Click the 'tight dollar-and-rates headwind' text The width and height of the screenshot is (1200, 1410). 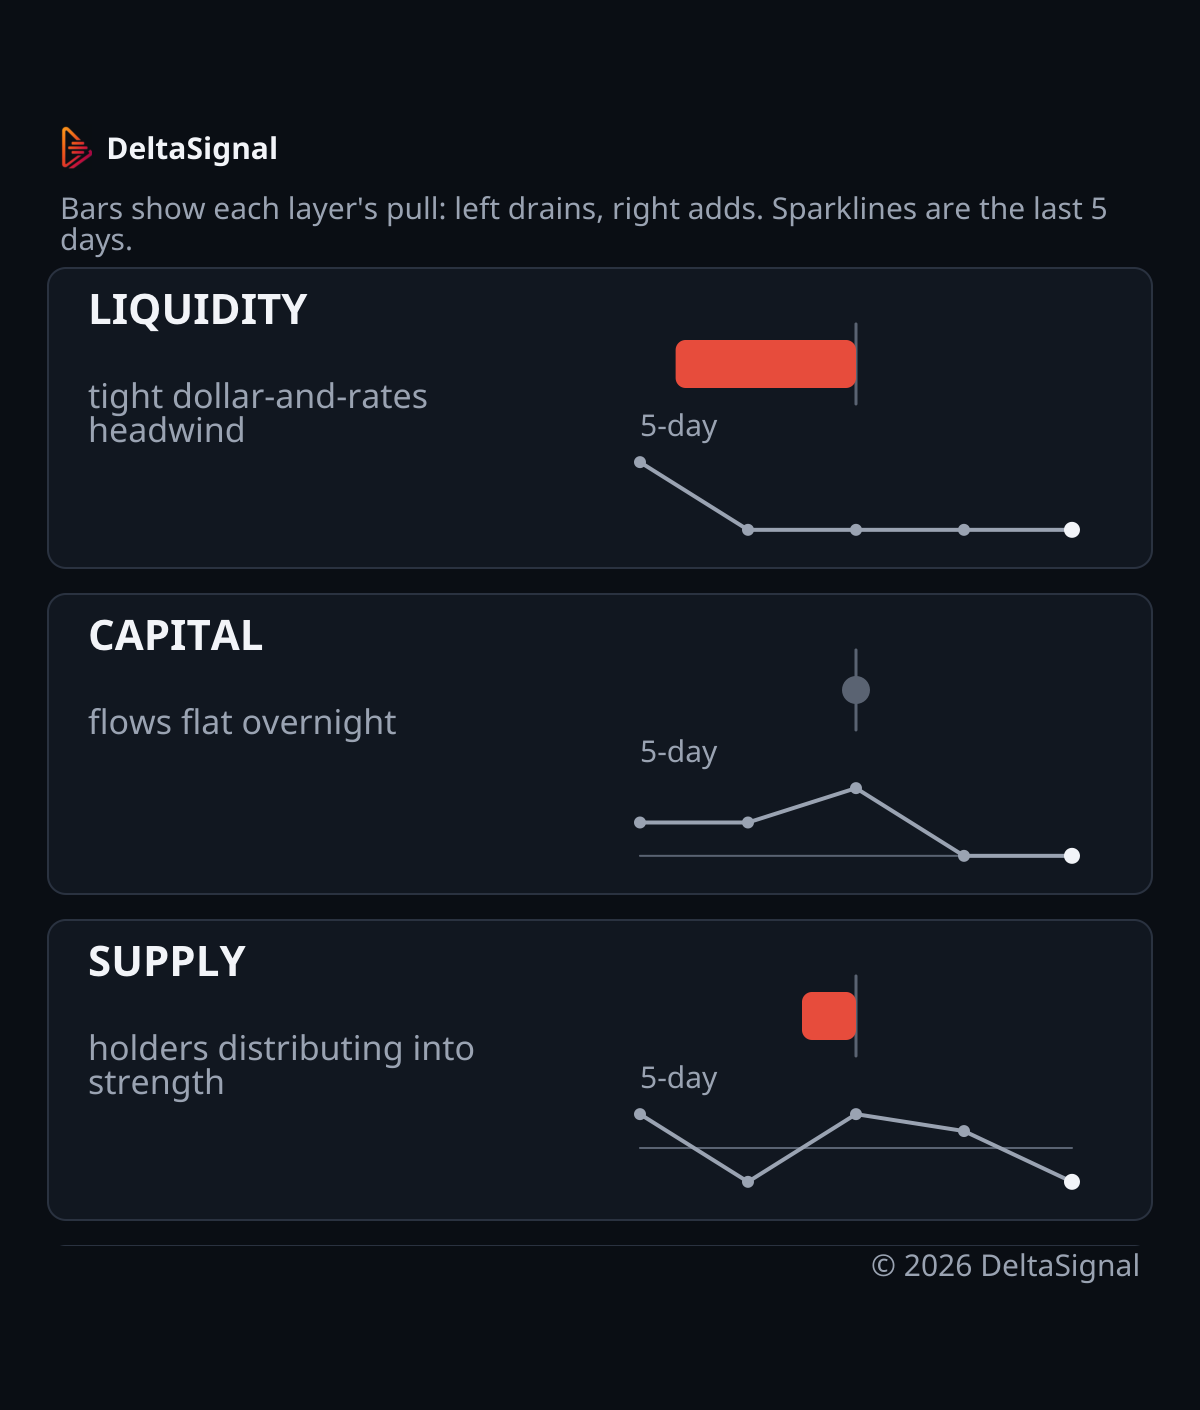258,413
